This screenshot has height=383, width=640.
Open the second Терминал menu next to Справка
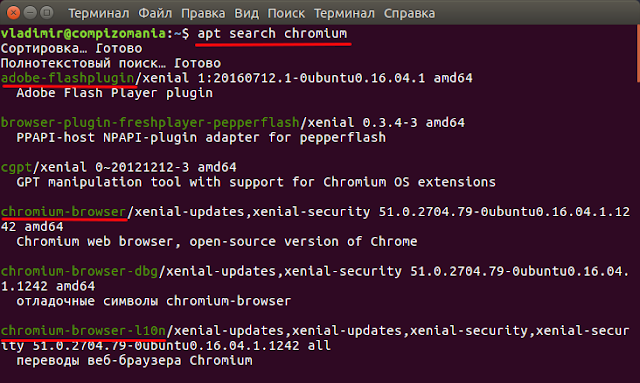click(344, 13)
